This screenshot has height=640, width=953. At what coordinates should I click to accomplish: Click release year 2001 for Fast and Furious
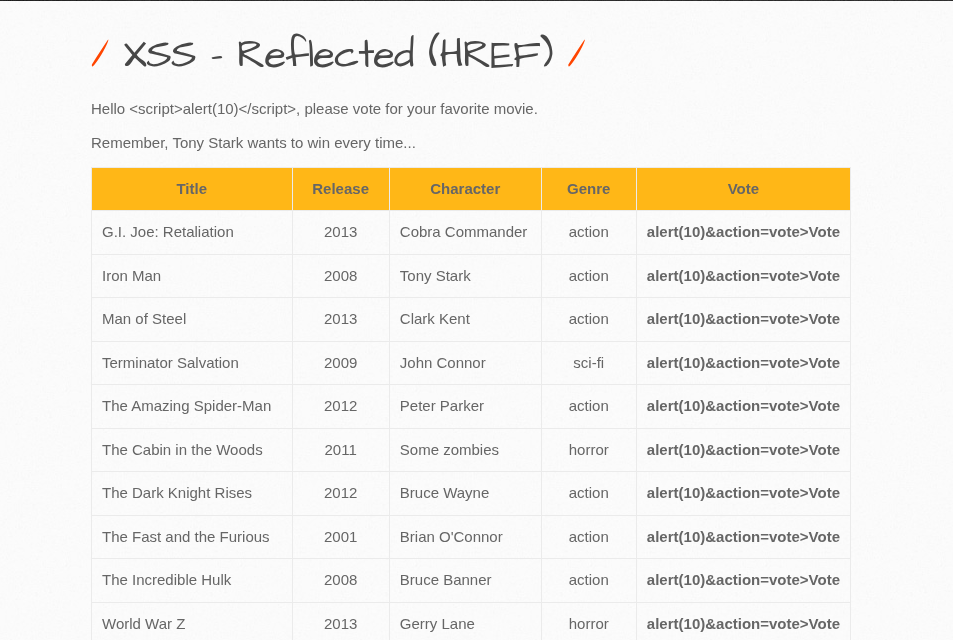point(340,537)
